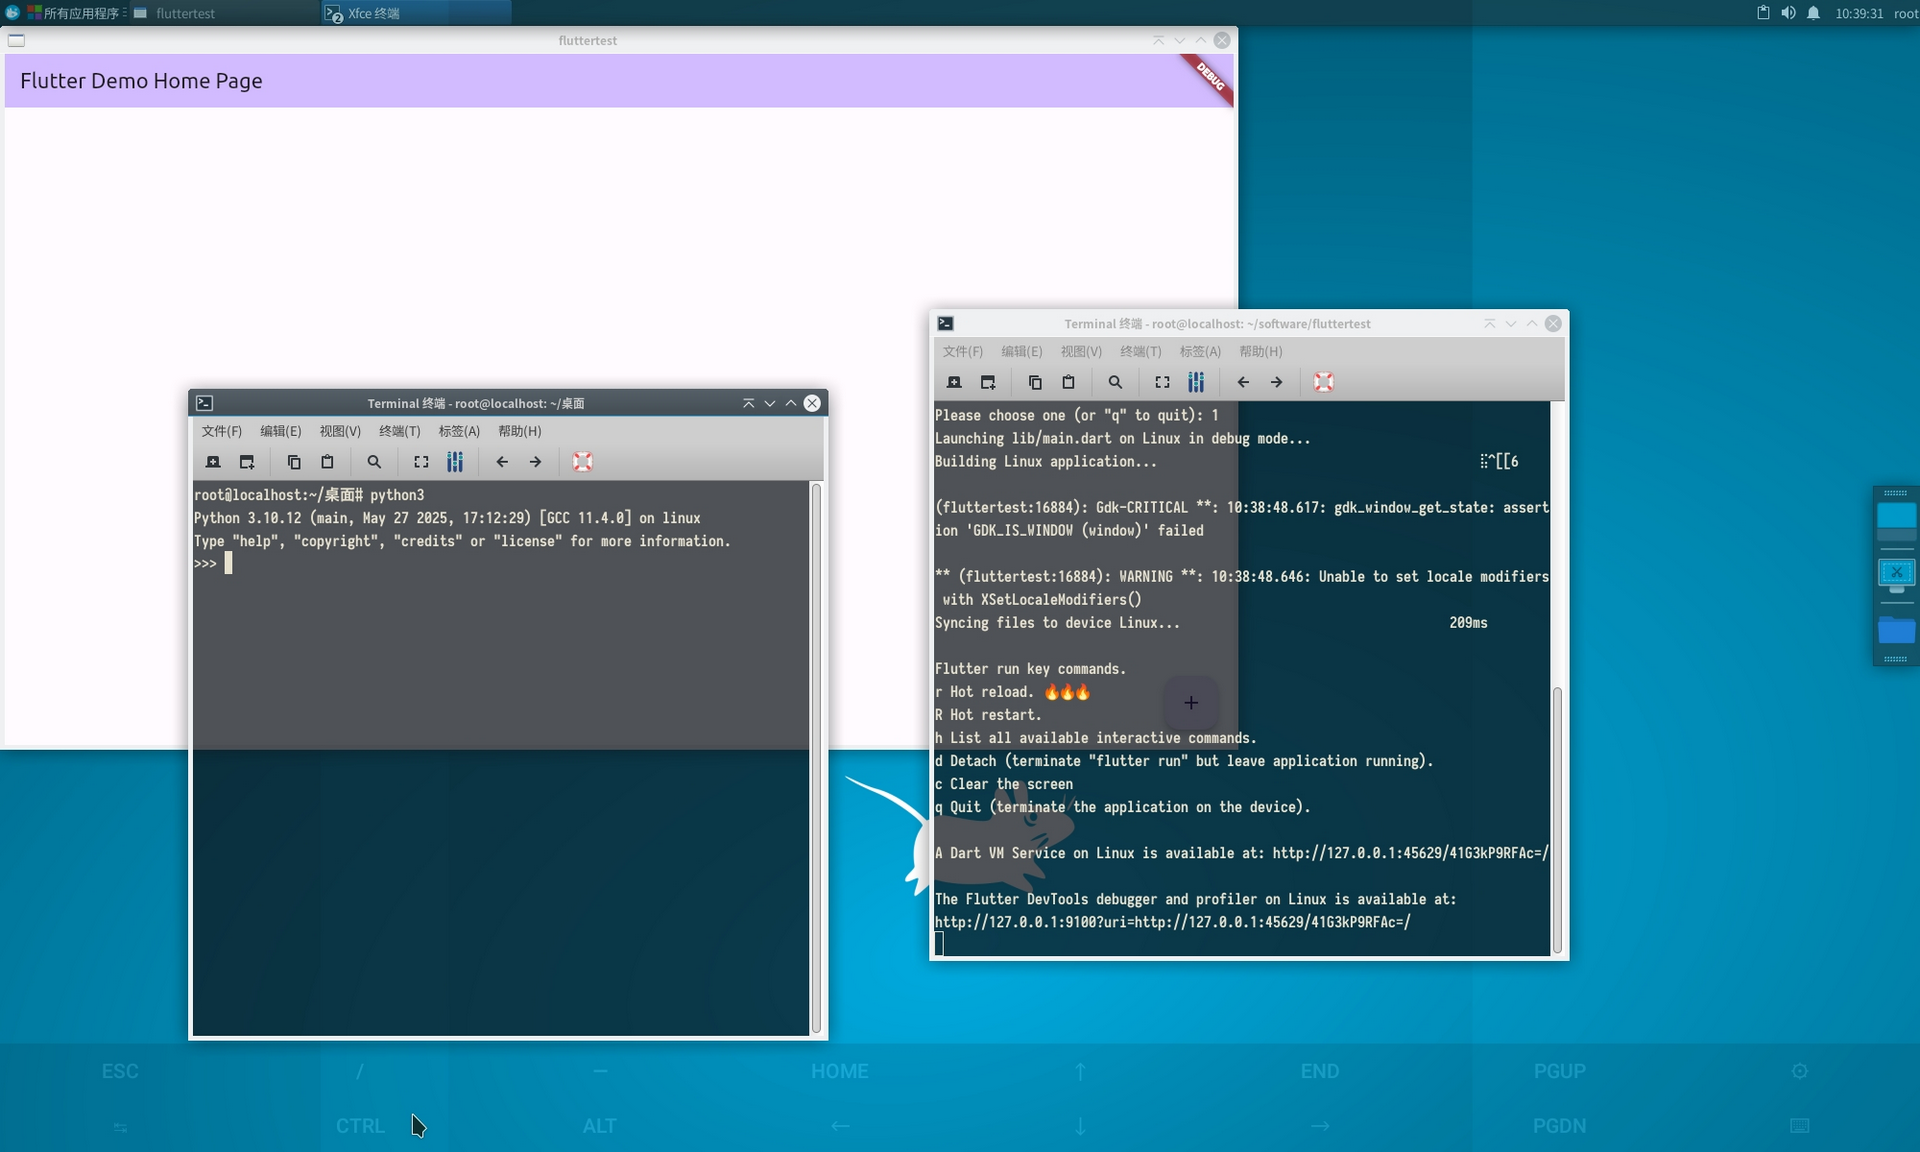Toggle ALT key on the on-screen keyboard bar
1920x1152 pixels.
tap(599, 1126)
